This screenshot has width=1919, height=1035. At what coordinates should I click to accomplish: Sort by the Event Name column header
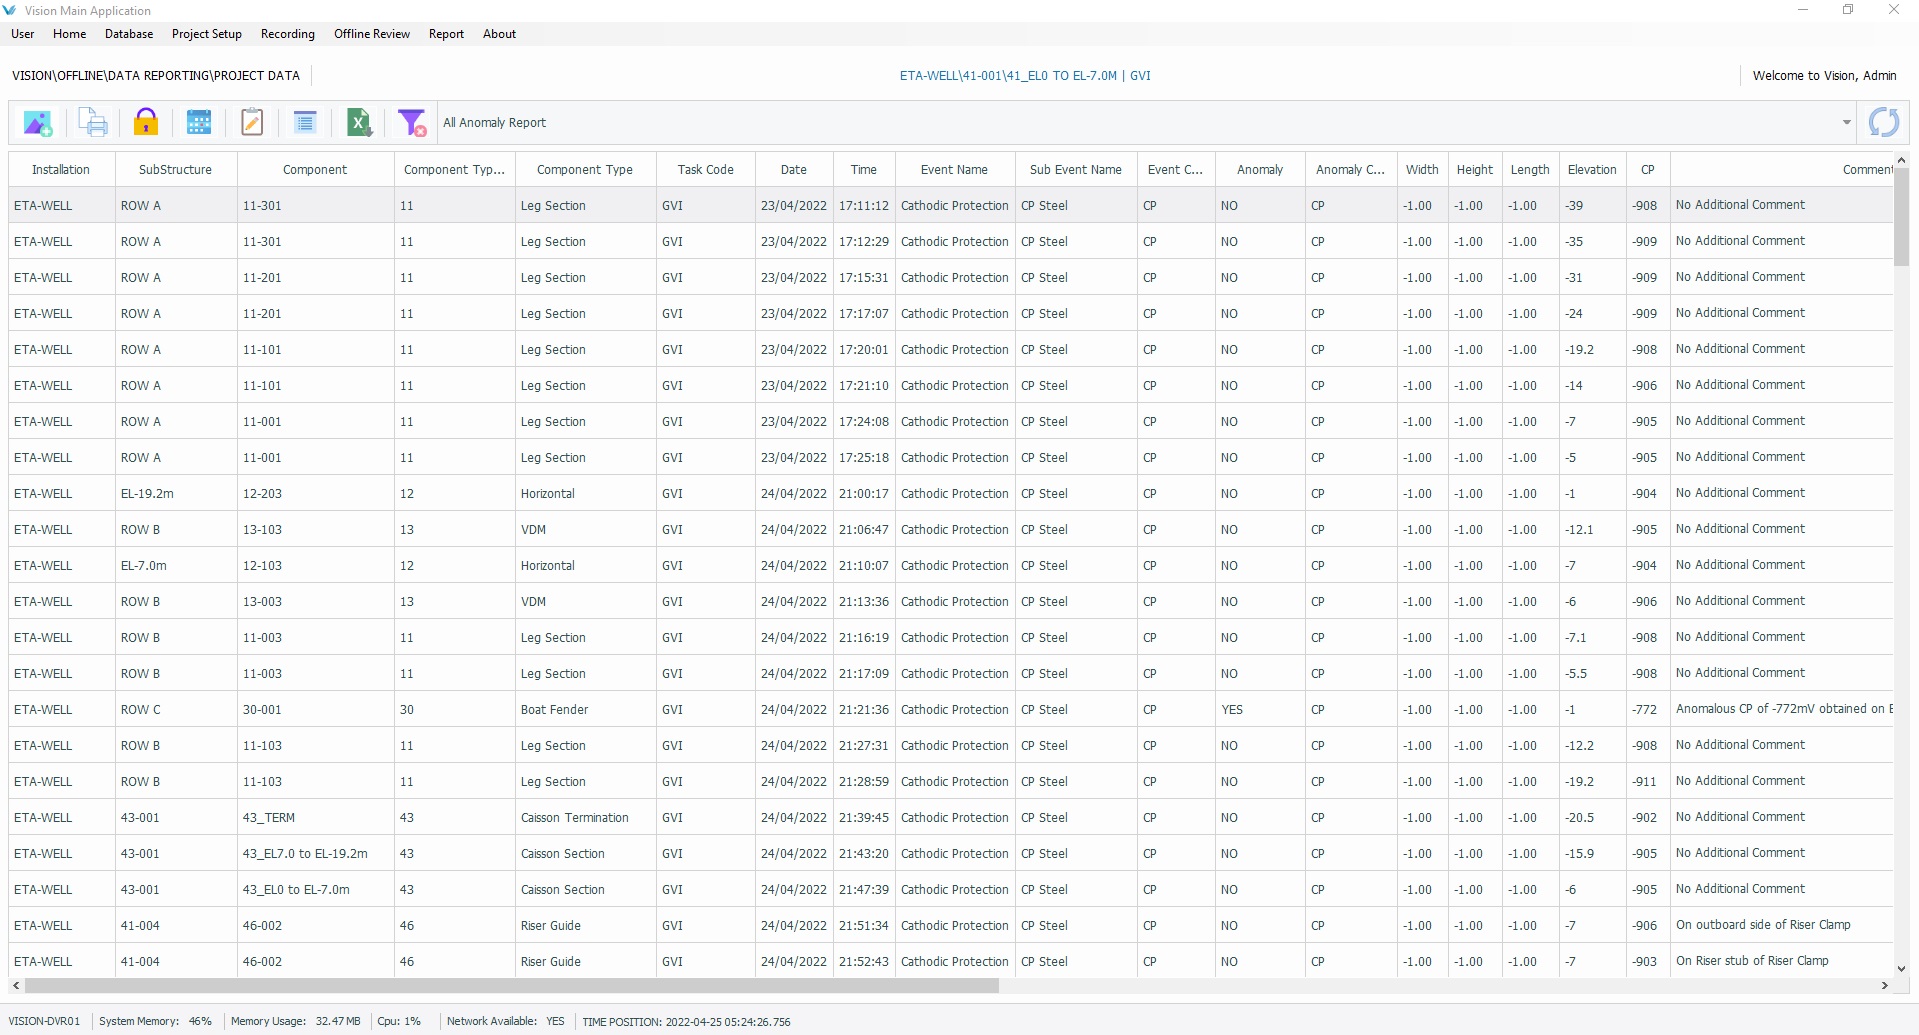(955, 170)
